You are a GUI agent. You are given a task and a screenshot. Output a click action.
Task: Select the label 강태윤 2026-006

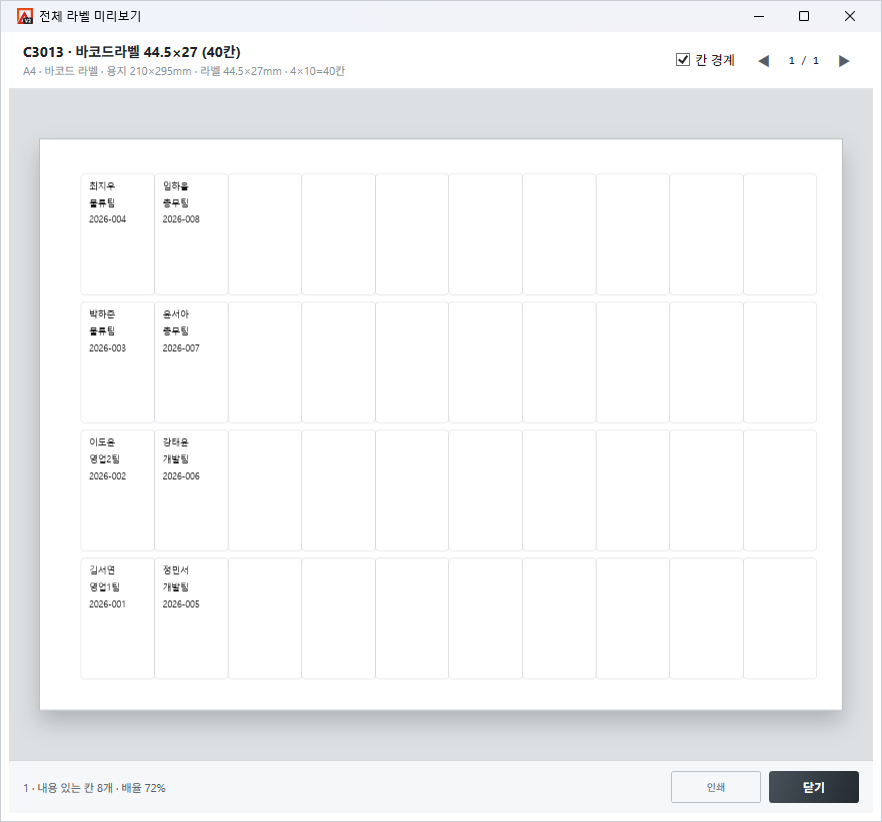(191, 490)
